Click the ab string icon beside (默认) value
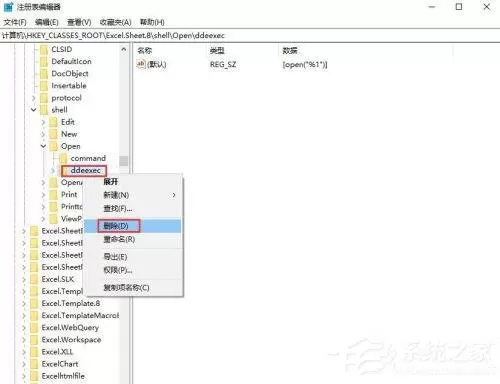The image size is (500, 384). click(x=141, y=64)
